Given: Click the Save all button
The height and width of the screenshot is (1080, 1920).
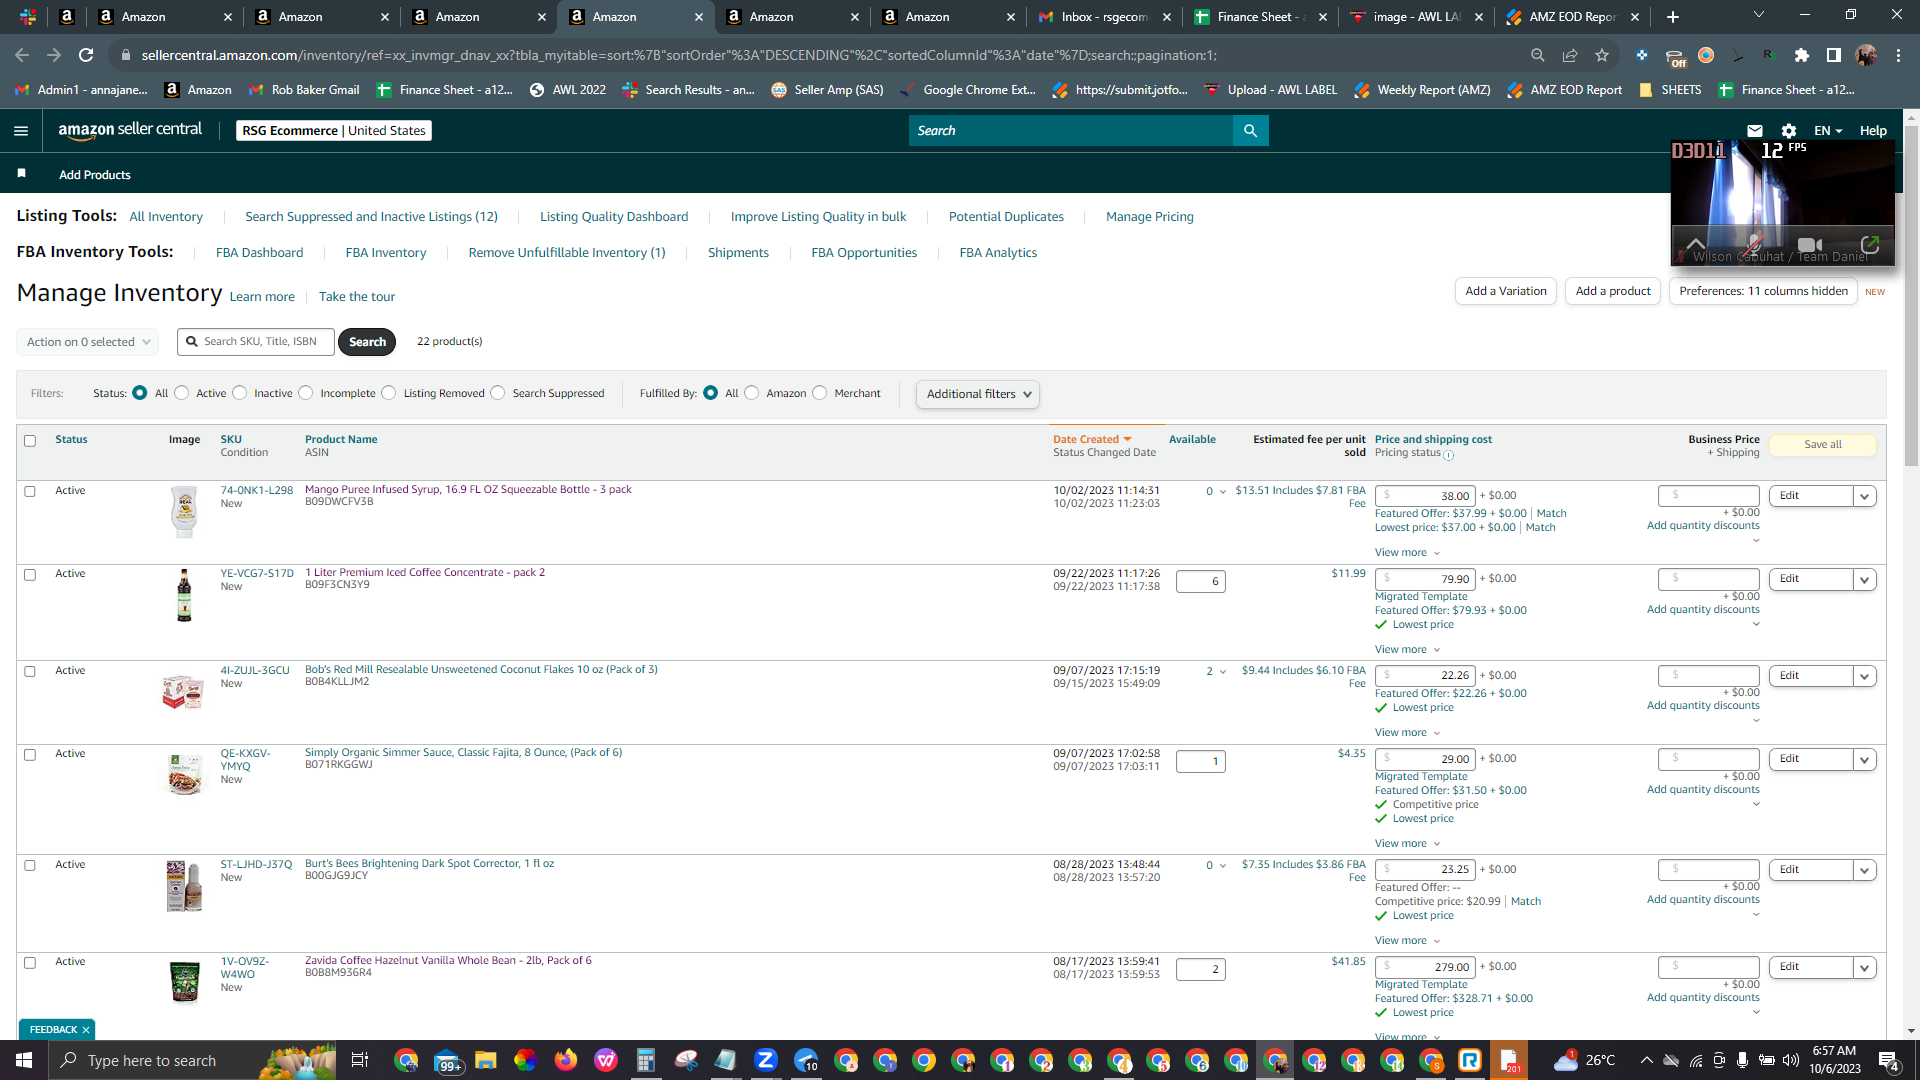Looking at the screenshot, I should tap(1823, 445).
